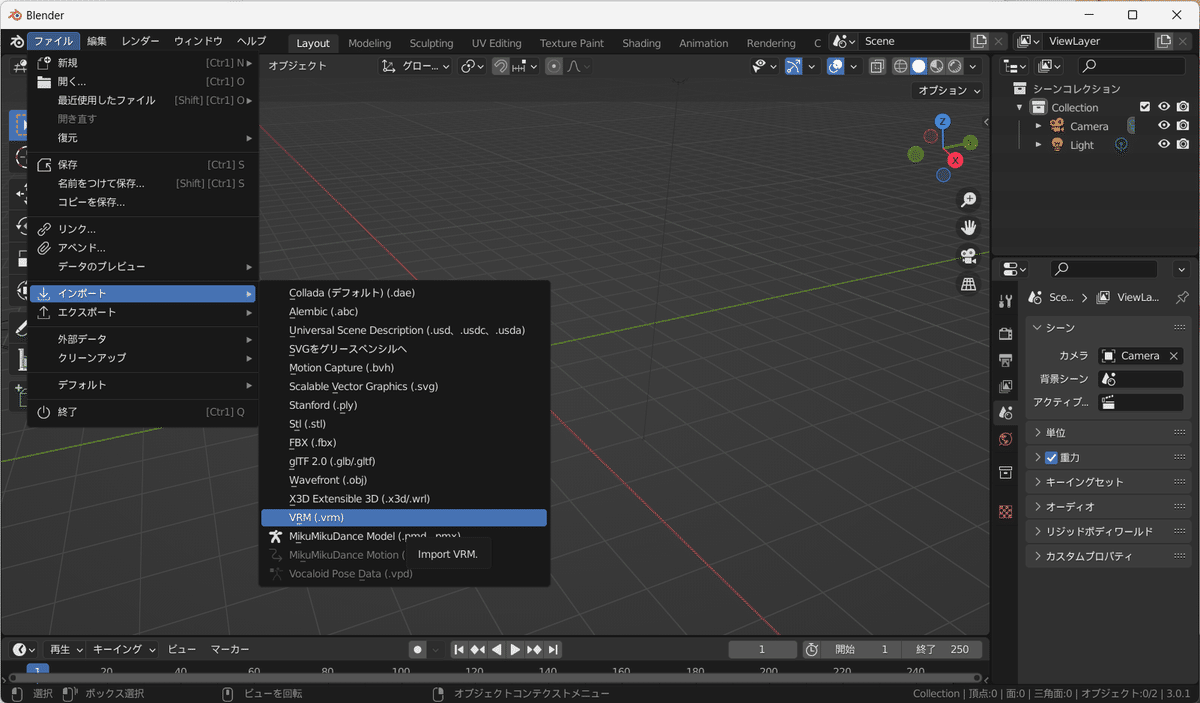This screenshot has width=1200, height=703.
Task: Collapse the Collection tree in the outliner
Action: [x=1020, y=107]
